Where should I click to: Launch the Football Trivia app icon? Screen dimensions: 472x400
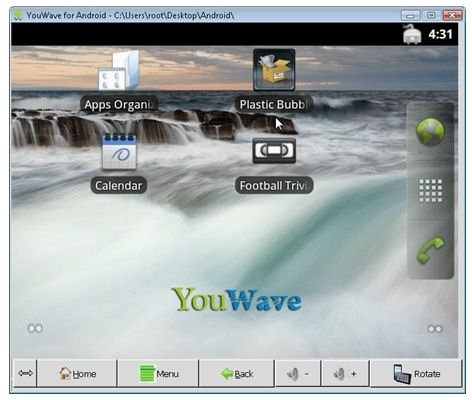click(274, 151)
